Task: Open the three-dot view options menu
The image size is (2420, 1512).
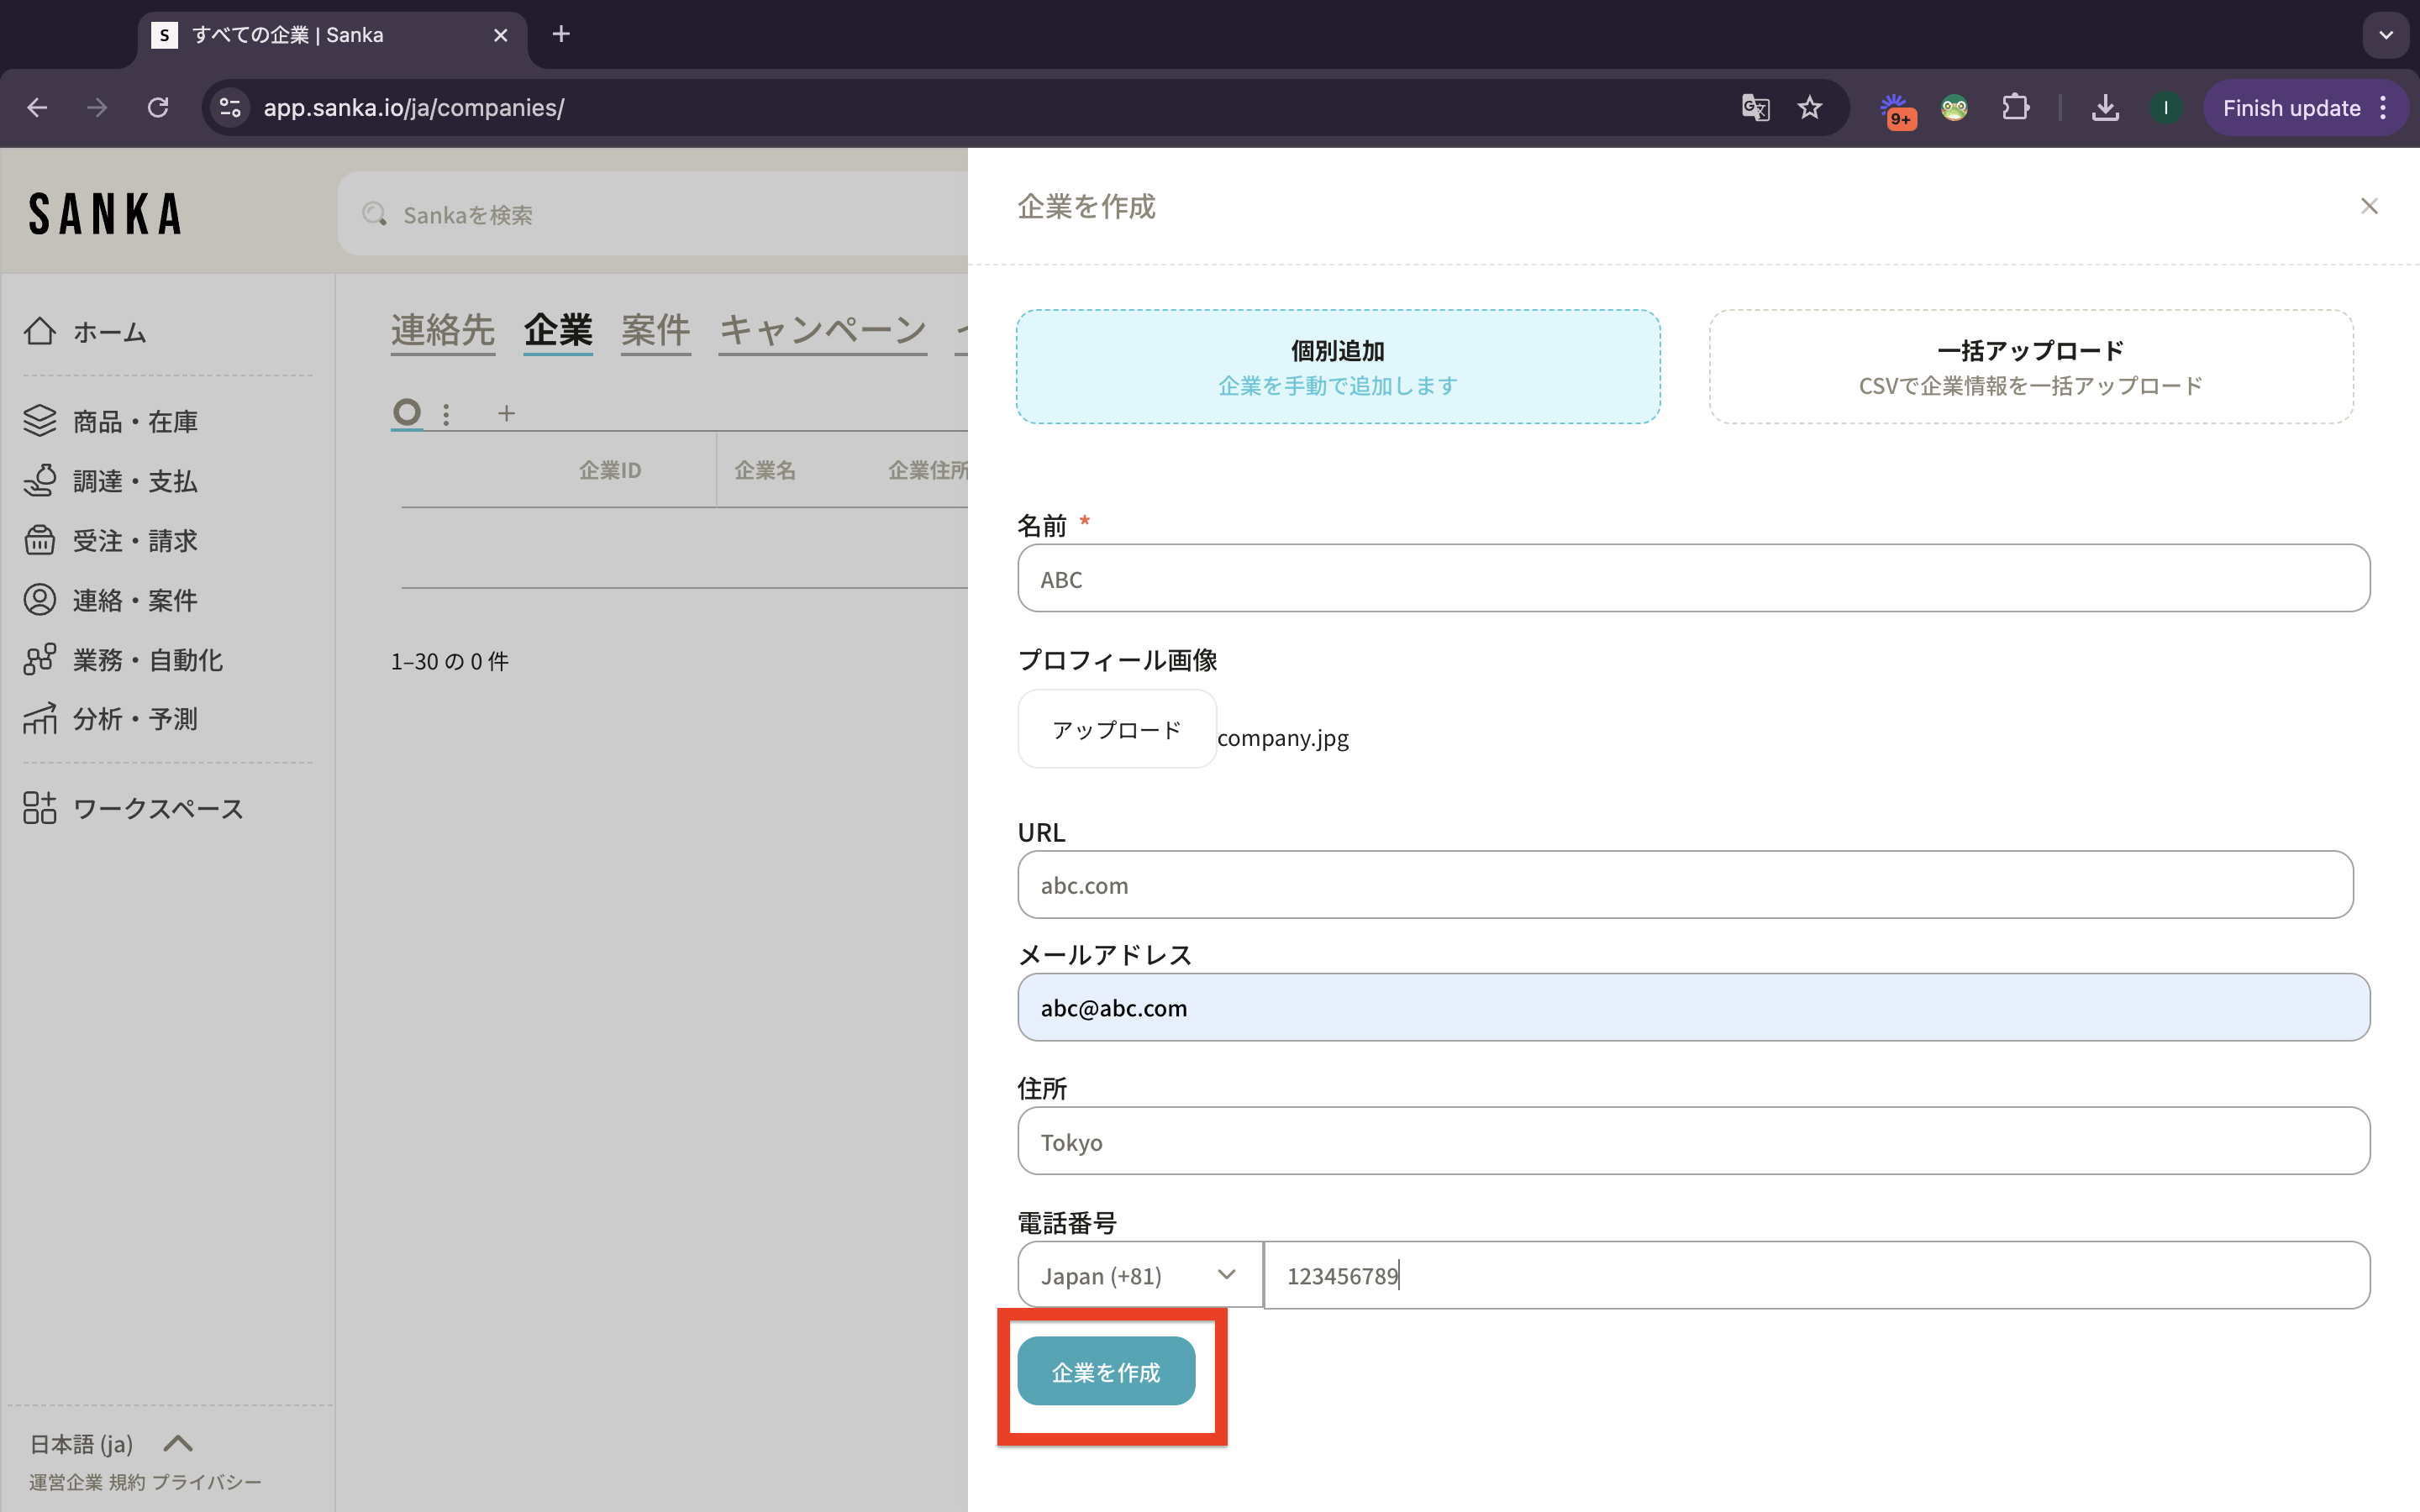Action: 446,413
